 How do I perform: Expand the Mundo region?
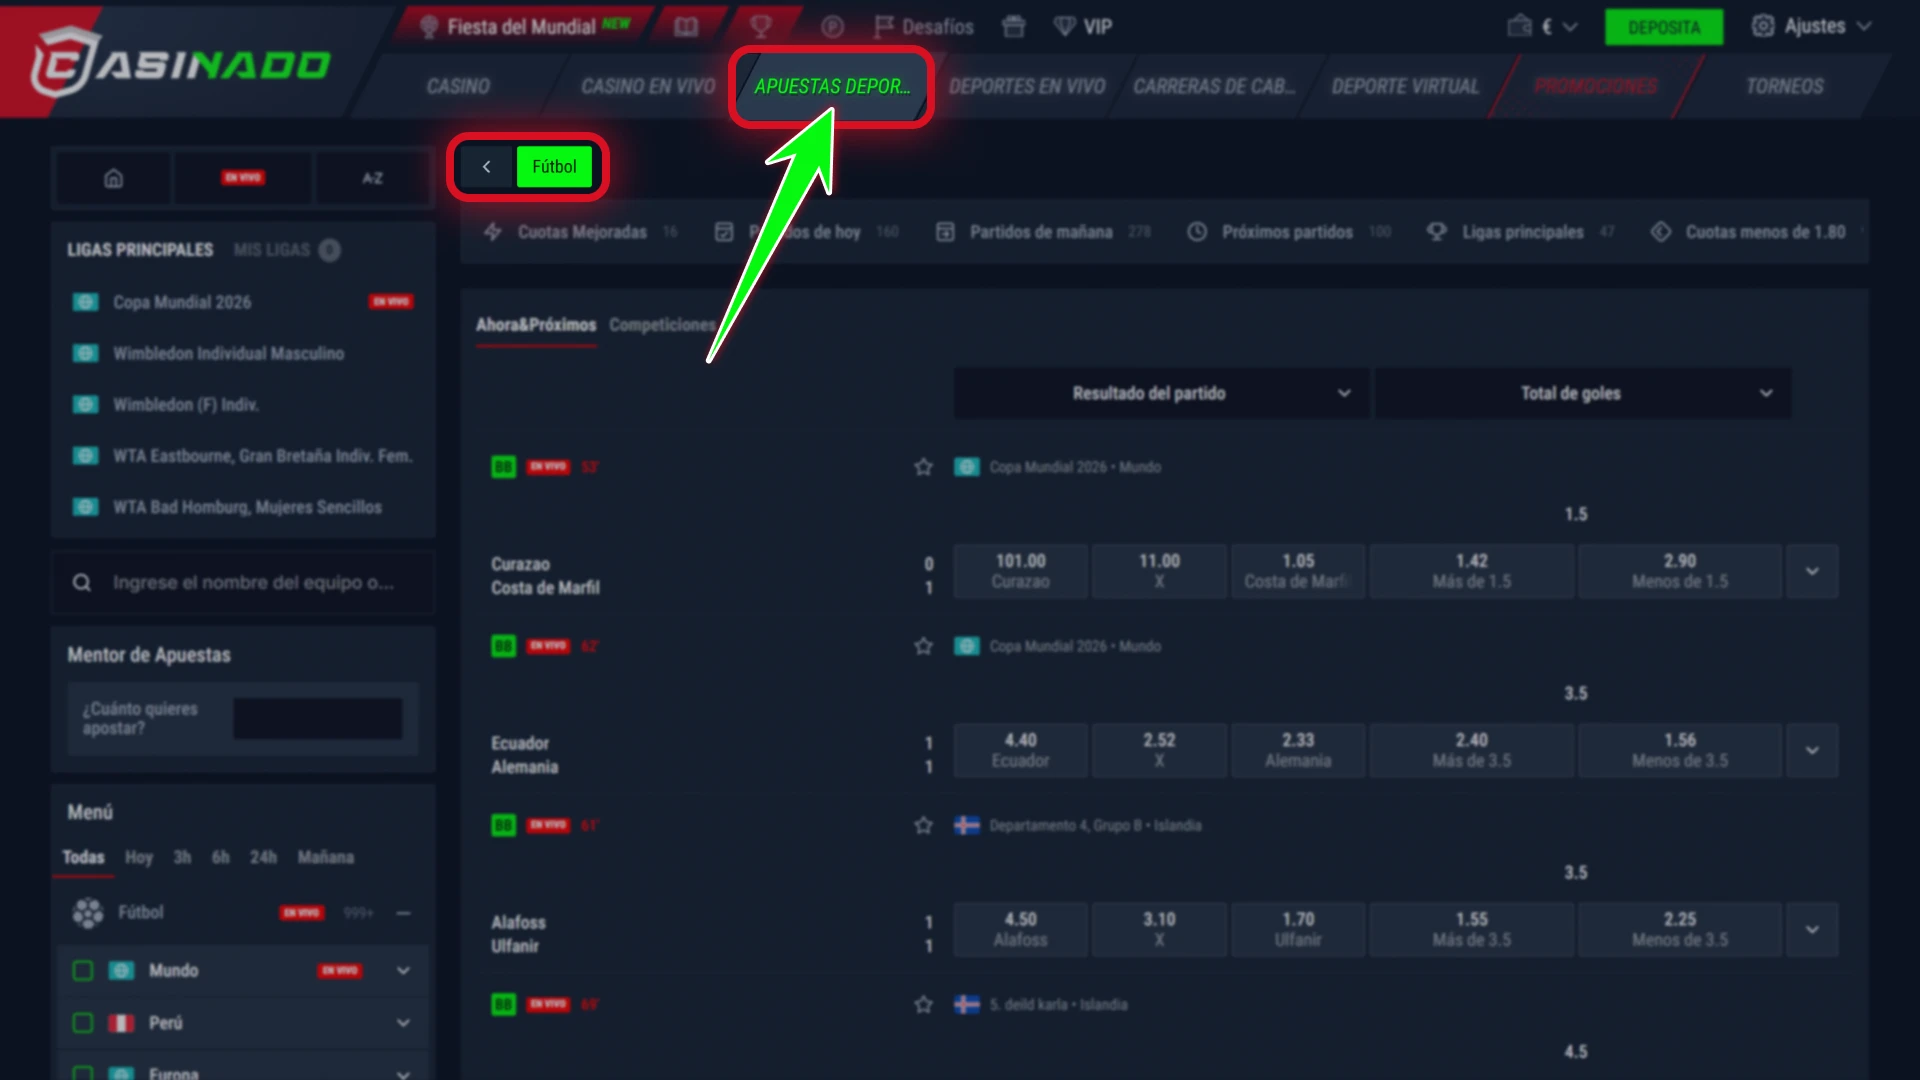(x=403, y=971)
